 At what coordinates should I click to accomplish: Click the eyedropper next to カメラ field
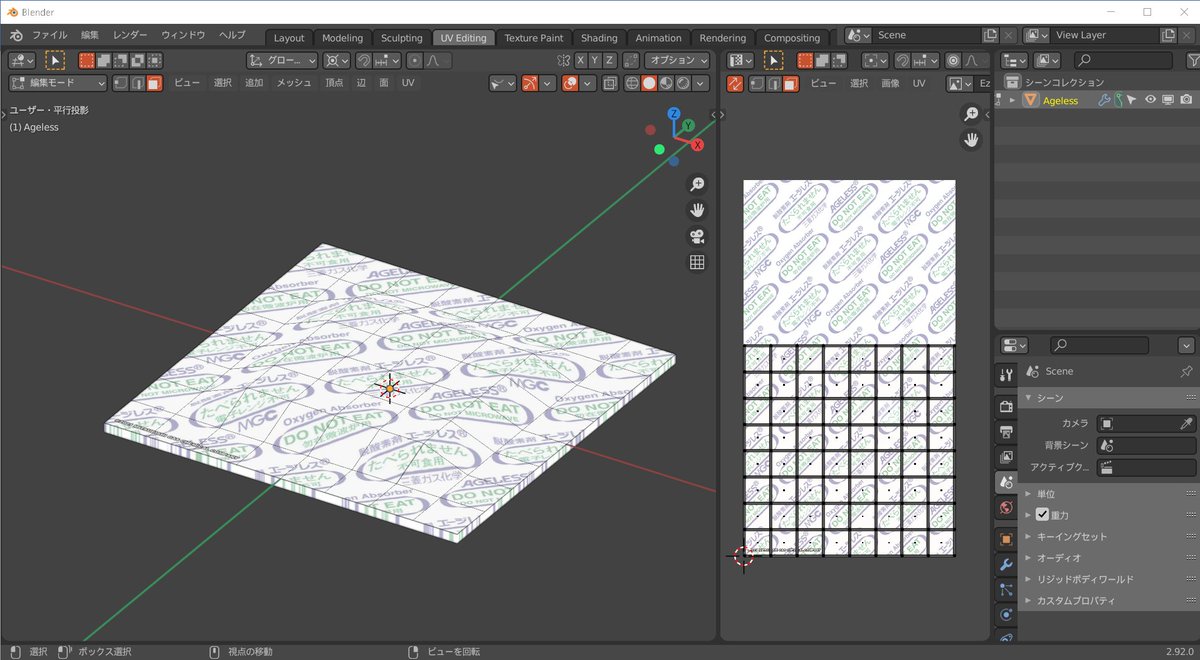[x=1186, y=424]
